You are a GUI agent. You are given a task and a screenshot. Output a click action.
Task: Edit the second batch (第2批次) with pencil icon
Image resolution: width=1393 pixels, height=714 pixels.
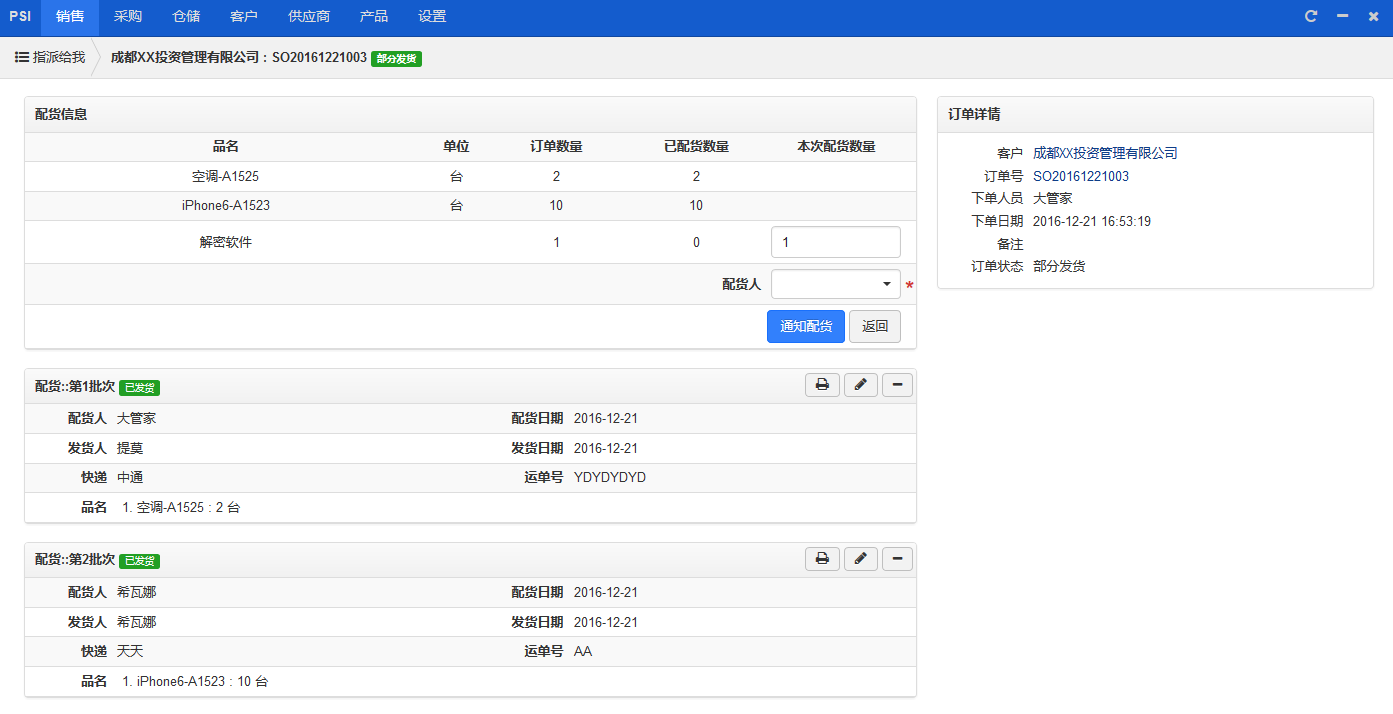coord(860,559)
